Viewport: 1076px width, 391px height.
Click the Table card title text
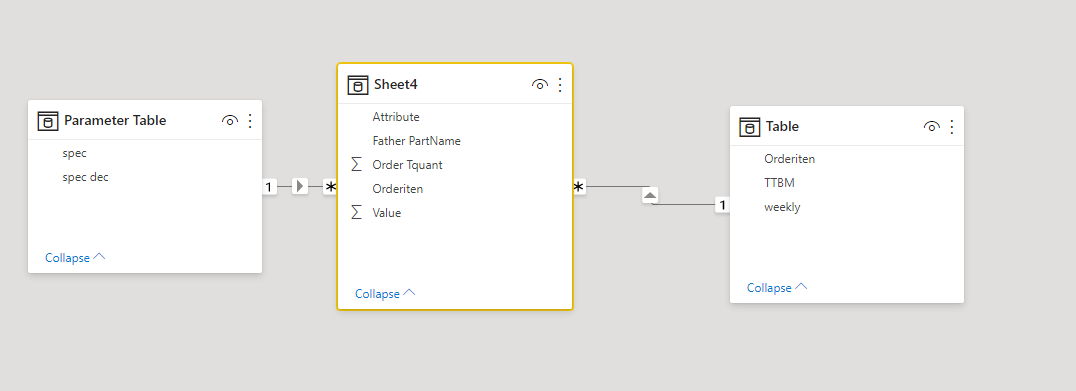click(782, 127)
